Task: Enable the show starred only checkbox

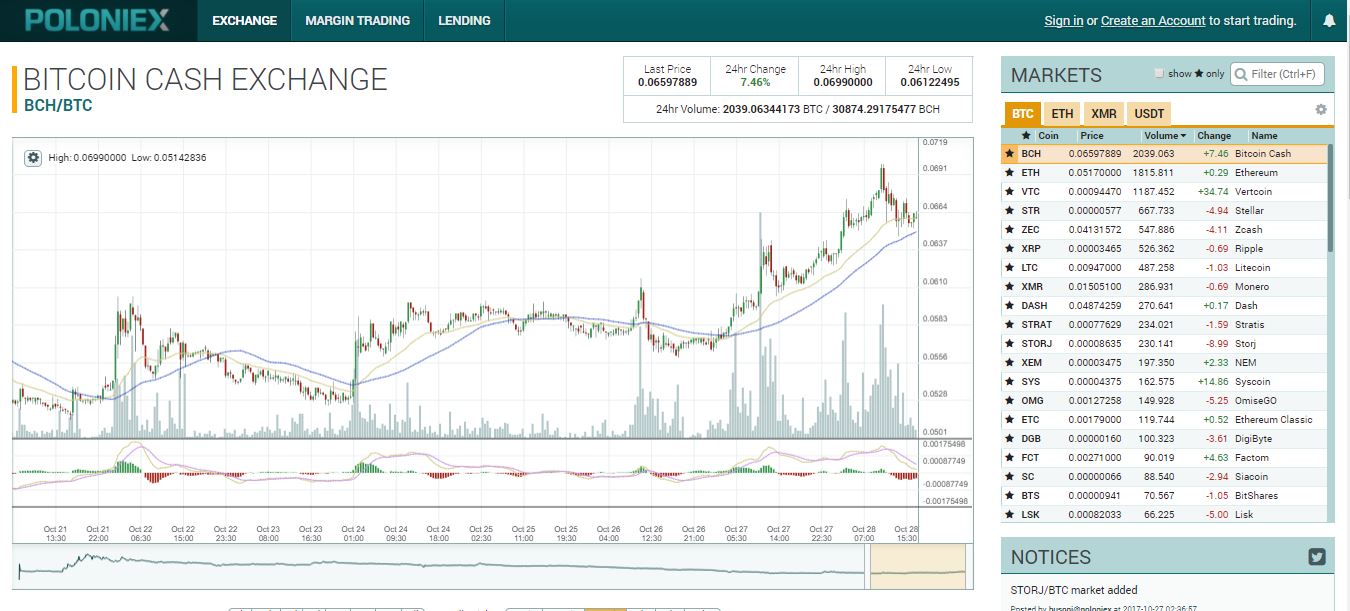Action: (x=1160, y=74)
